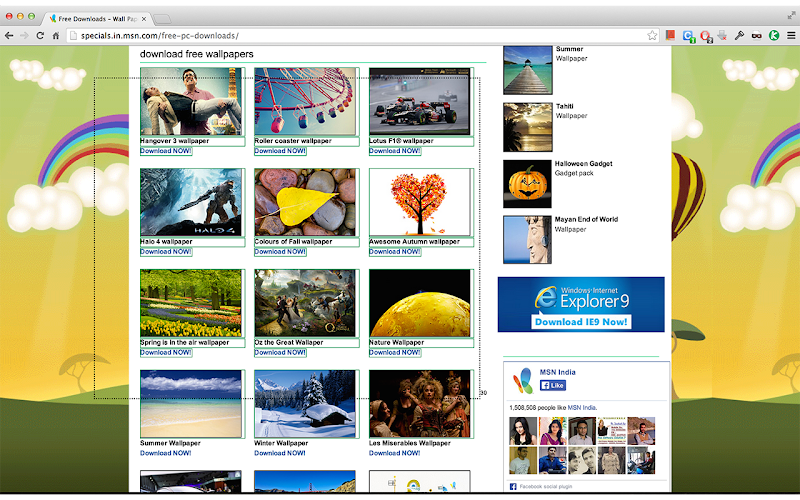
Task: Download NOW! under Halo 4 wallpaper
Action: point(165,252)
